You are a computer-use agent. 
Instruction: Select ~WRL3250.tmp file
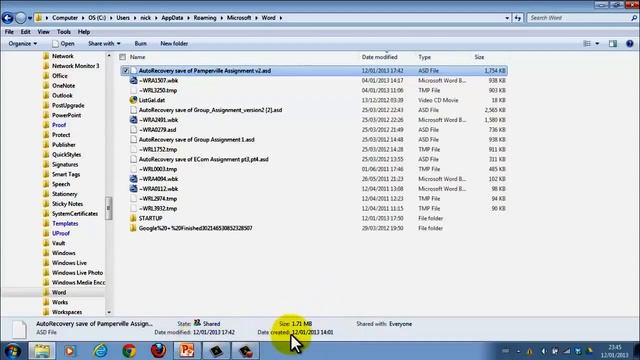coord(158,90)
